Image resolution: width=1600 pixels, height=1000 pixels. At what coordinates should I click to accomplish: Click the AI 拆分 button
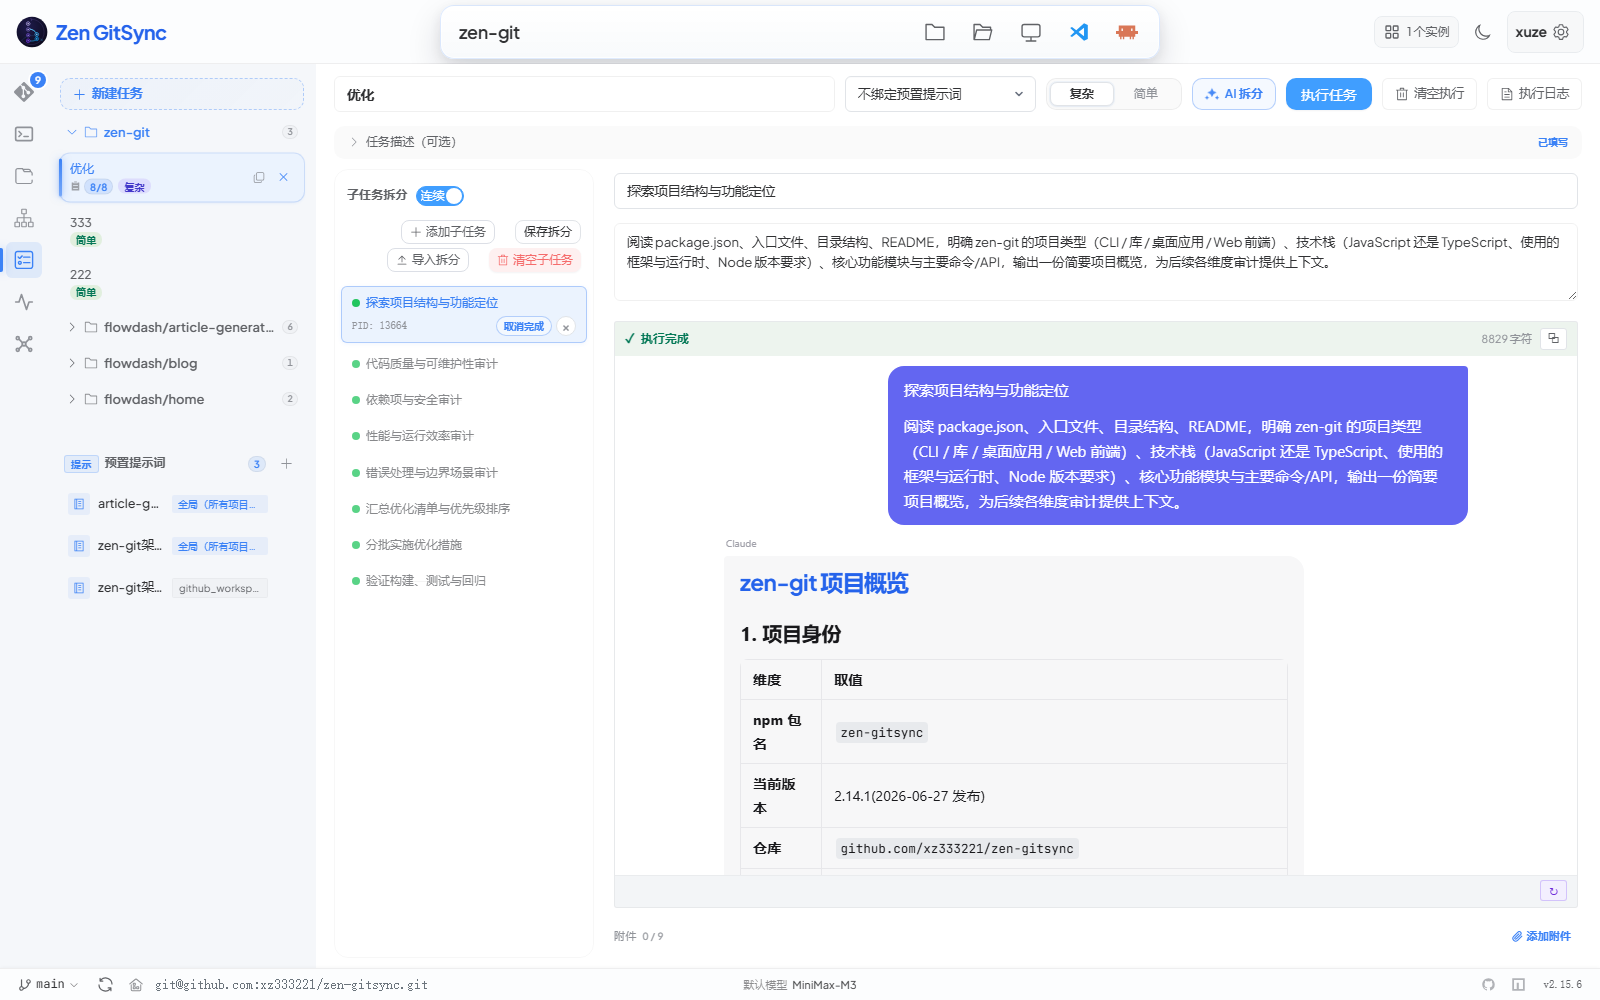[x=1234, y=94]
